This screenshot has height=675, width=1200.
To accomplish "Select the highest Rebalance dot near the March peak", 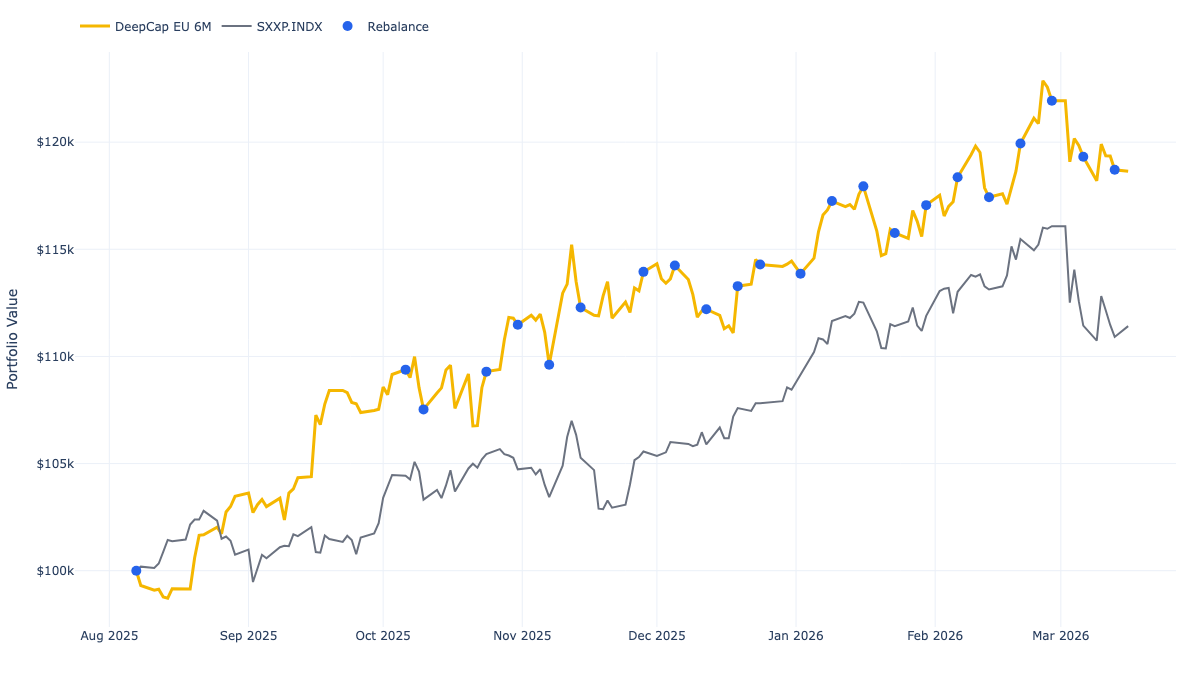I will point(1052,99).
